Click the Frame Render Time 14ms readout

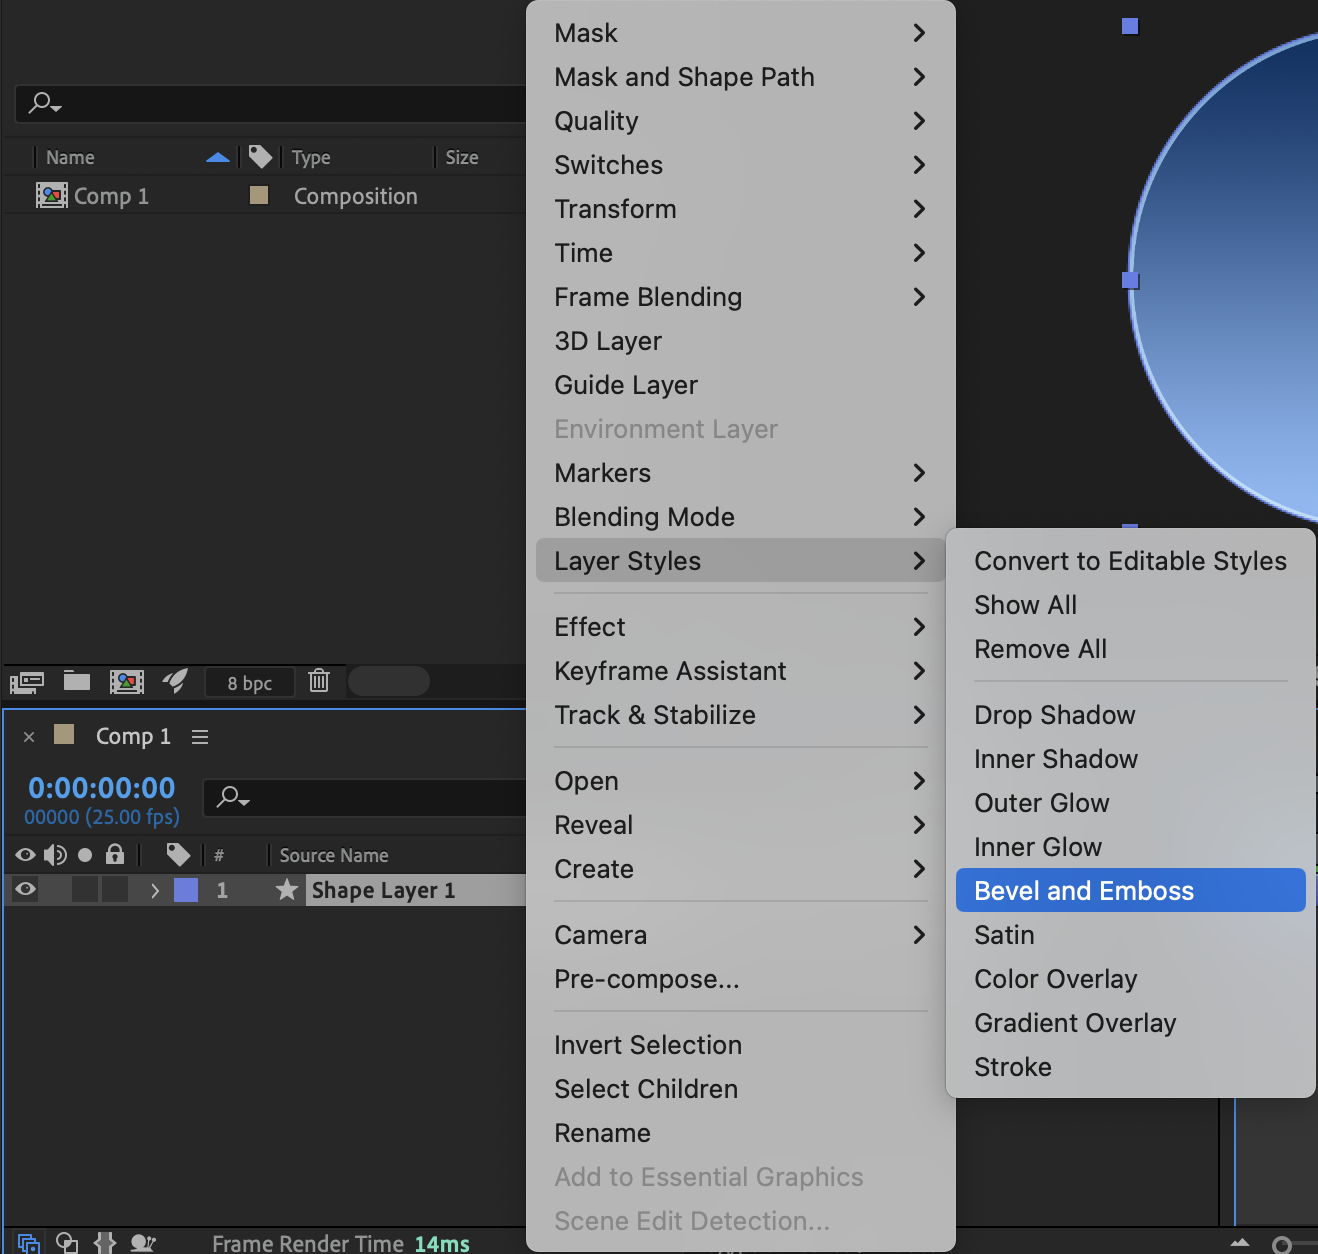coord(341,1243)
